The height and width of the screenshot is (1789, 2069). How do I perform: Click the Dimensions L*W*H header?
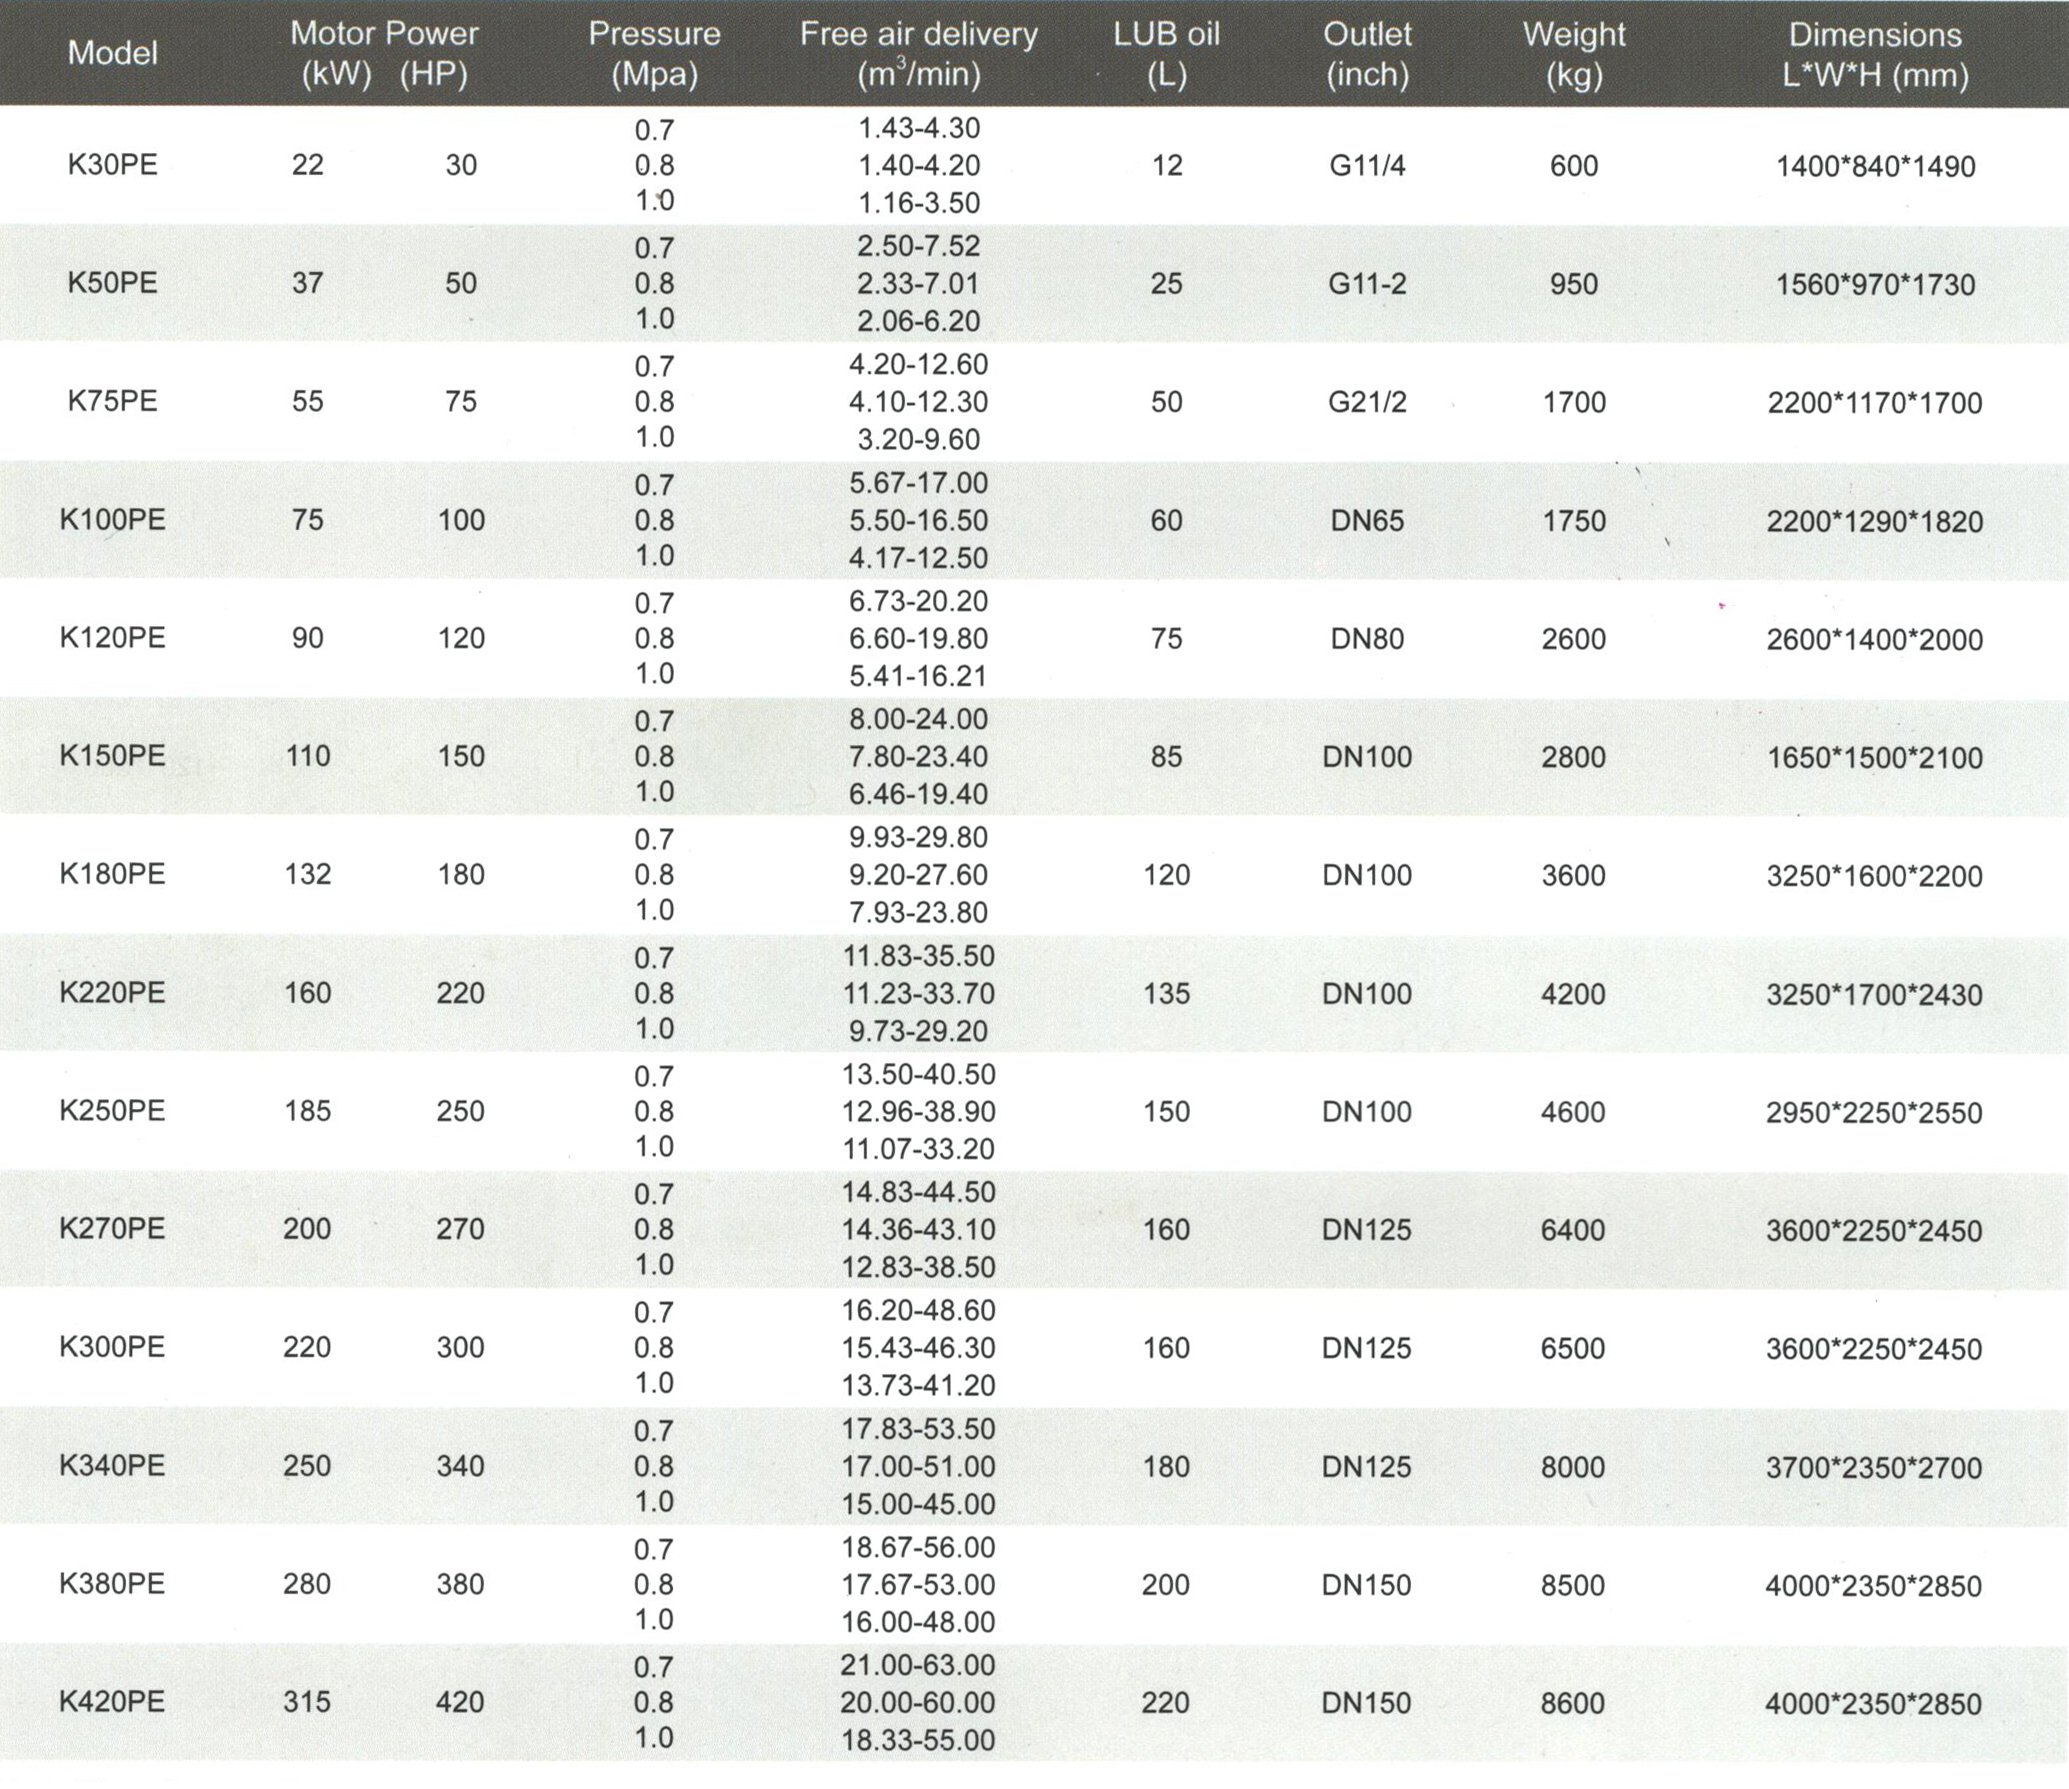point(1874,53)
